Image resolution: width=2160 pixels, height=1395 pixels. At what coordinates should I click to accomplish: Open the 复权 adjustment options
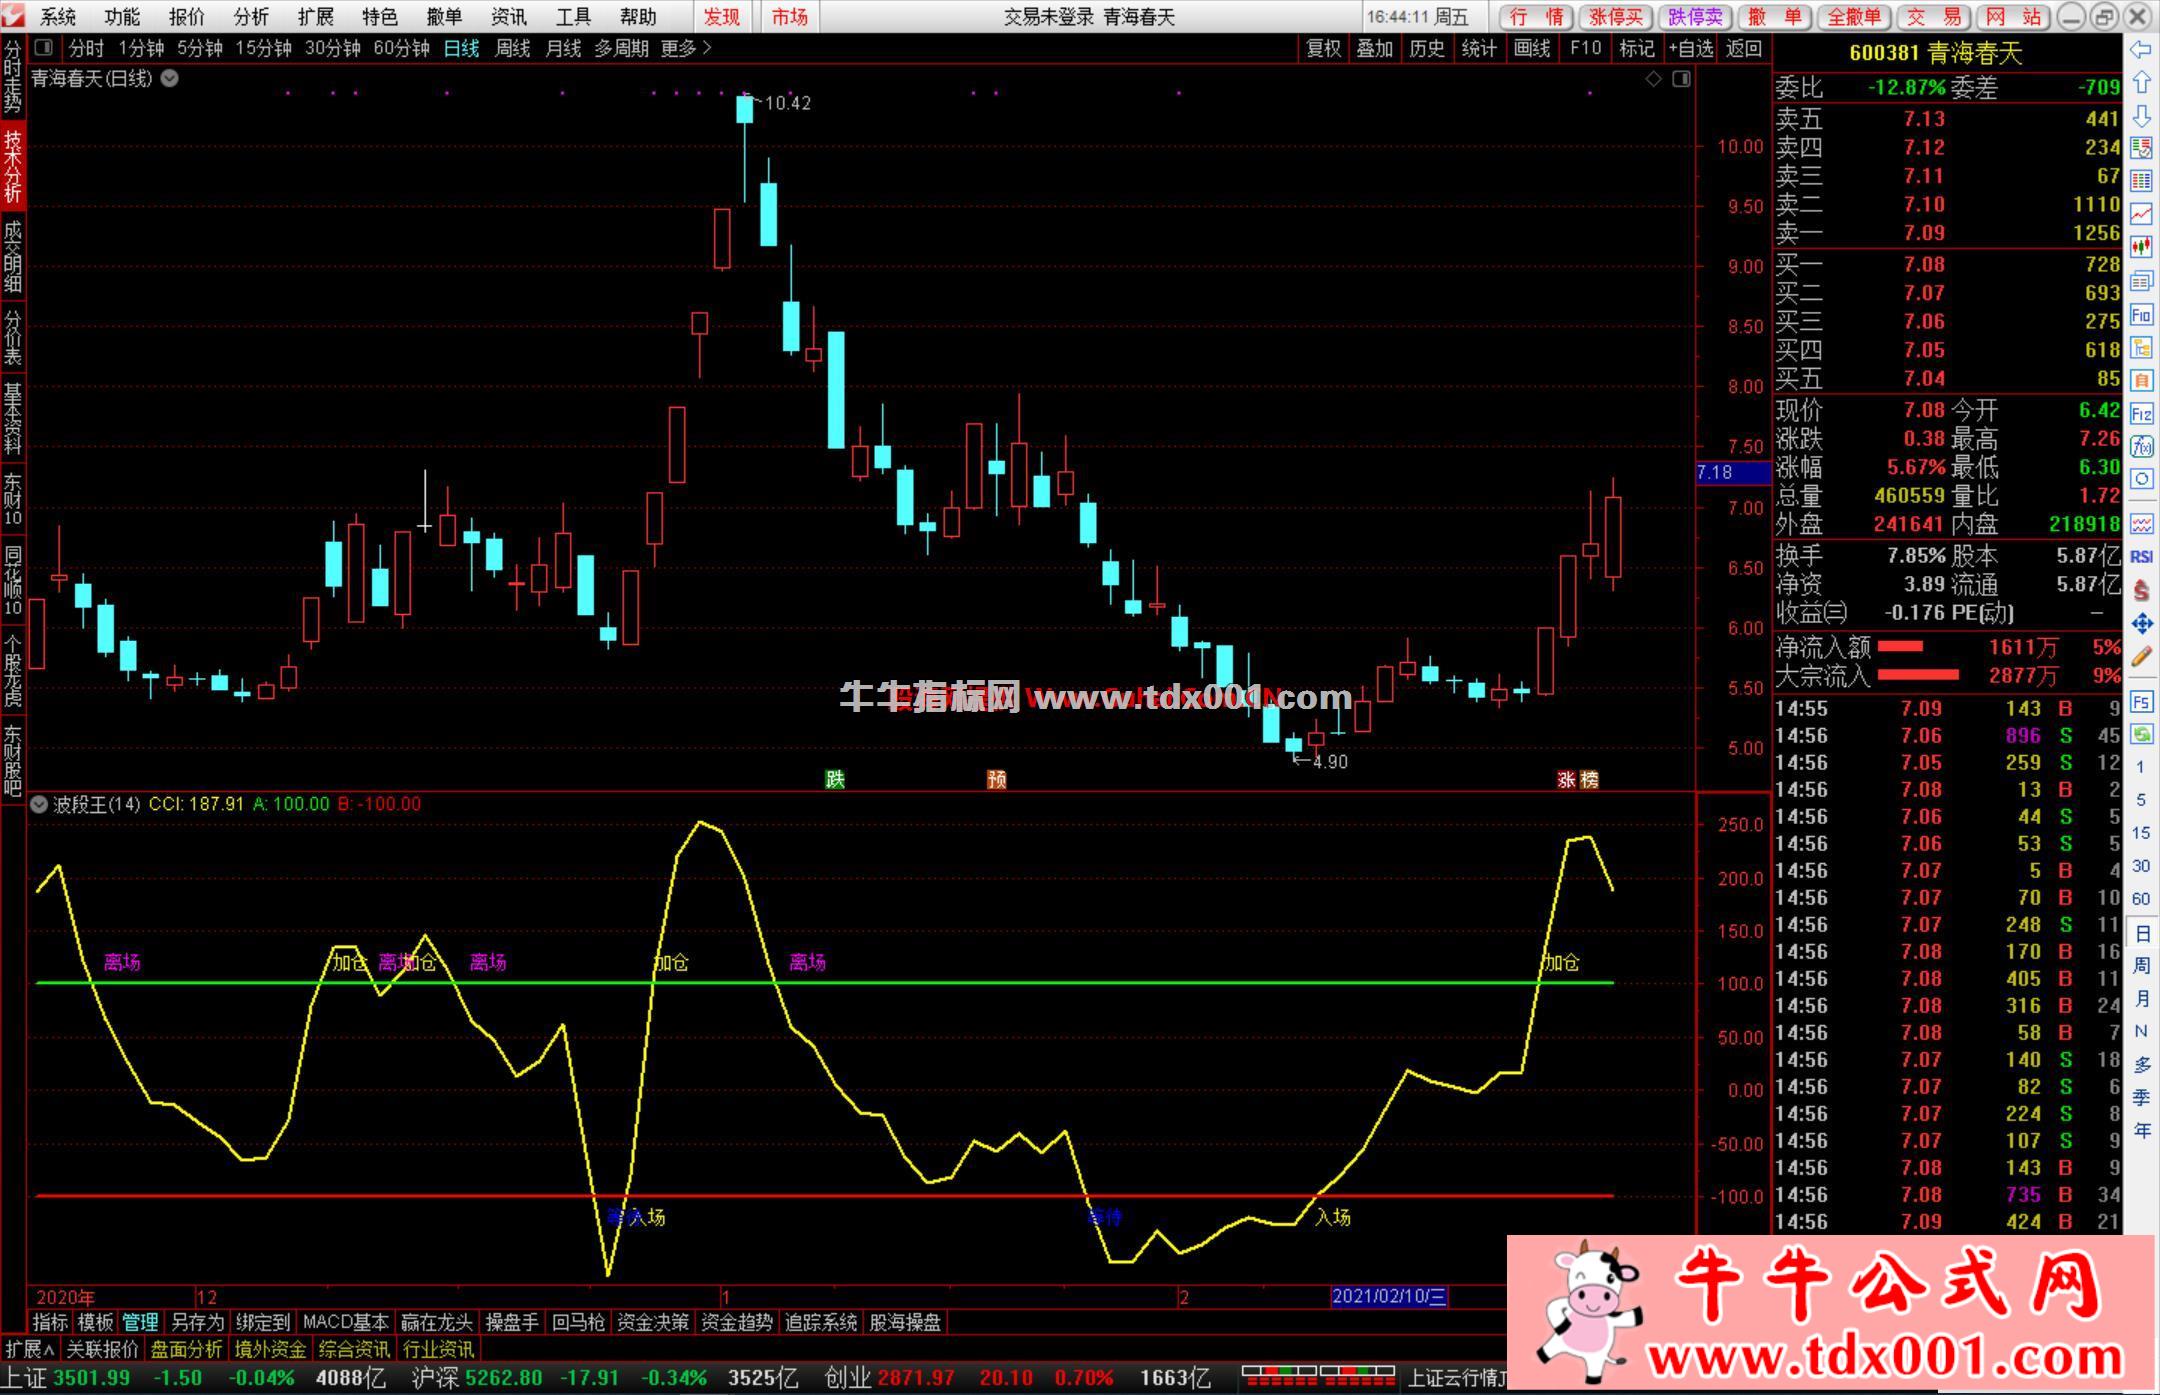(1324, 48)
